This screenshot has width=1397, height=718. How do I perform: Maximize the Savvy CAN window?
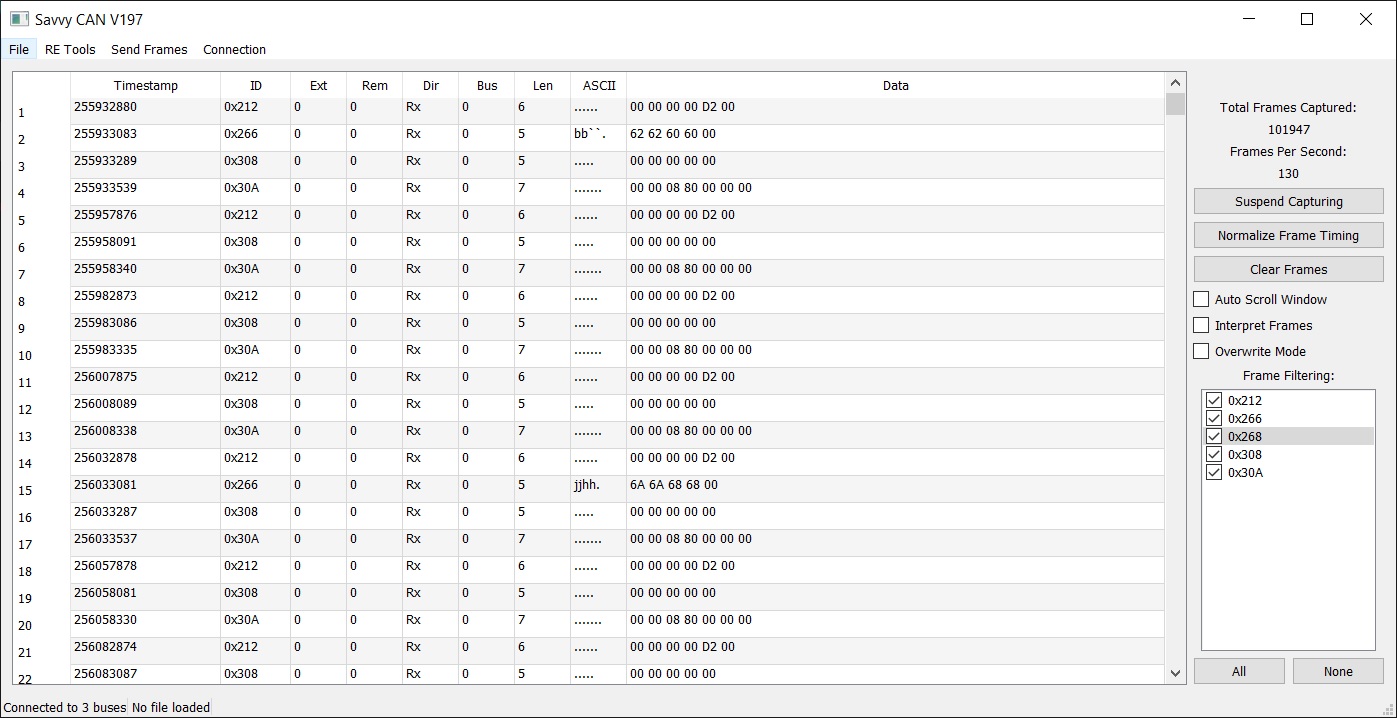tap(1306, 19)
